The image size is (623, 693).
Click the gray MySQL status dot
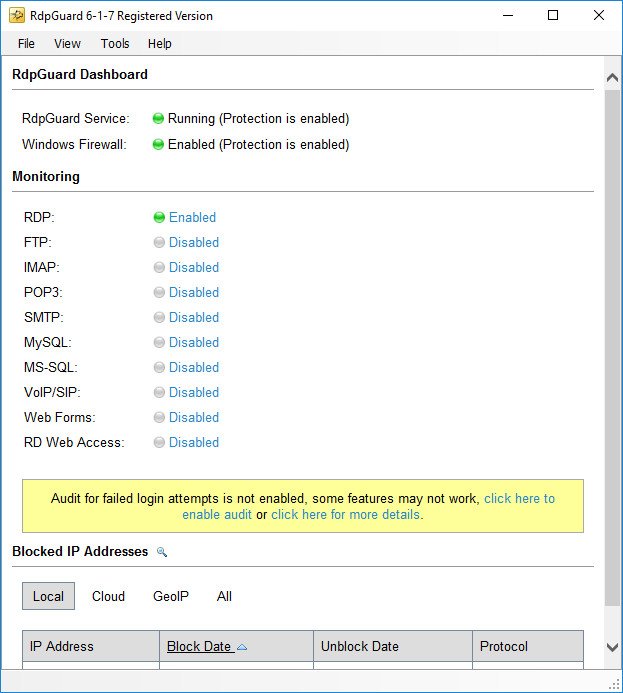(x=159, y=342)
